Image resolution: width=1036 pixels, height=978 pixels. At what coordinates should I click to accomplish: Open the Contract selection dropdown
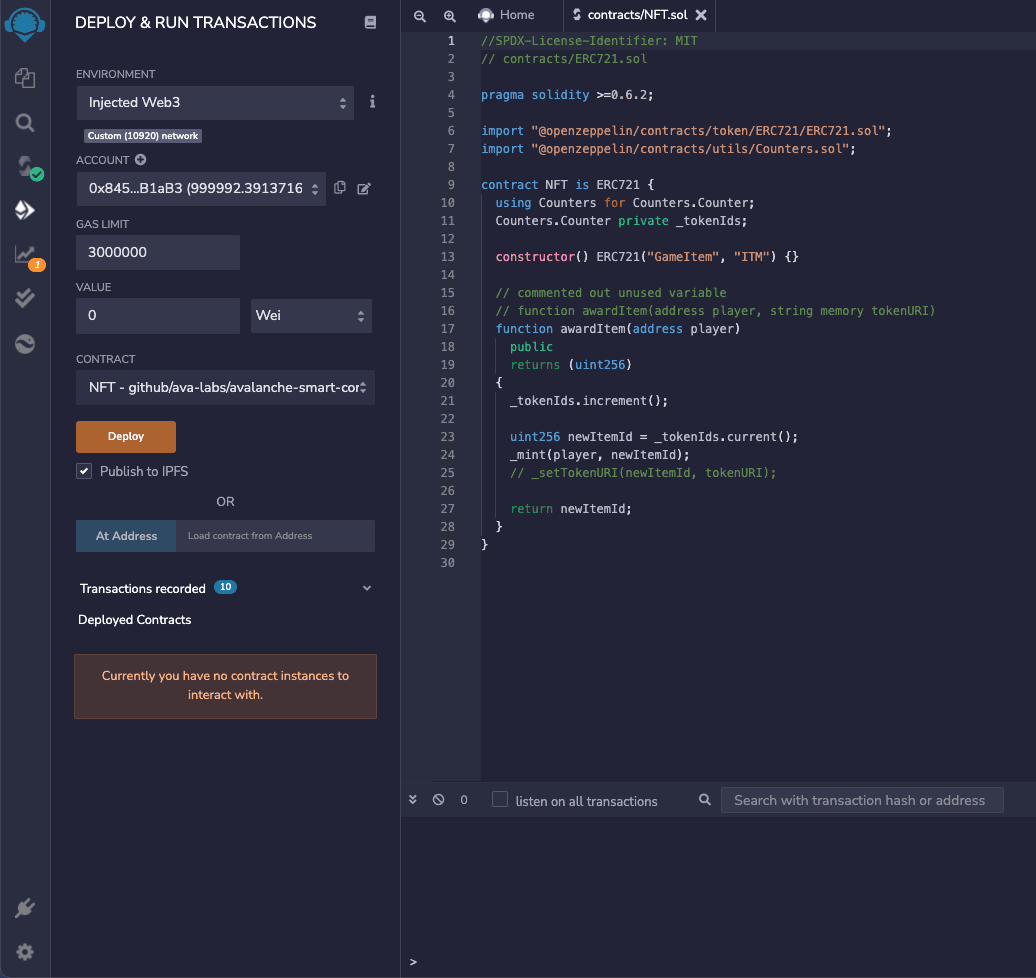[x=225, y=387]
